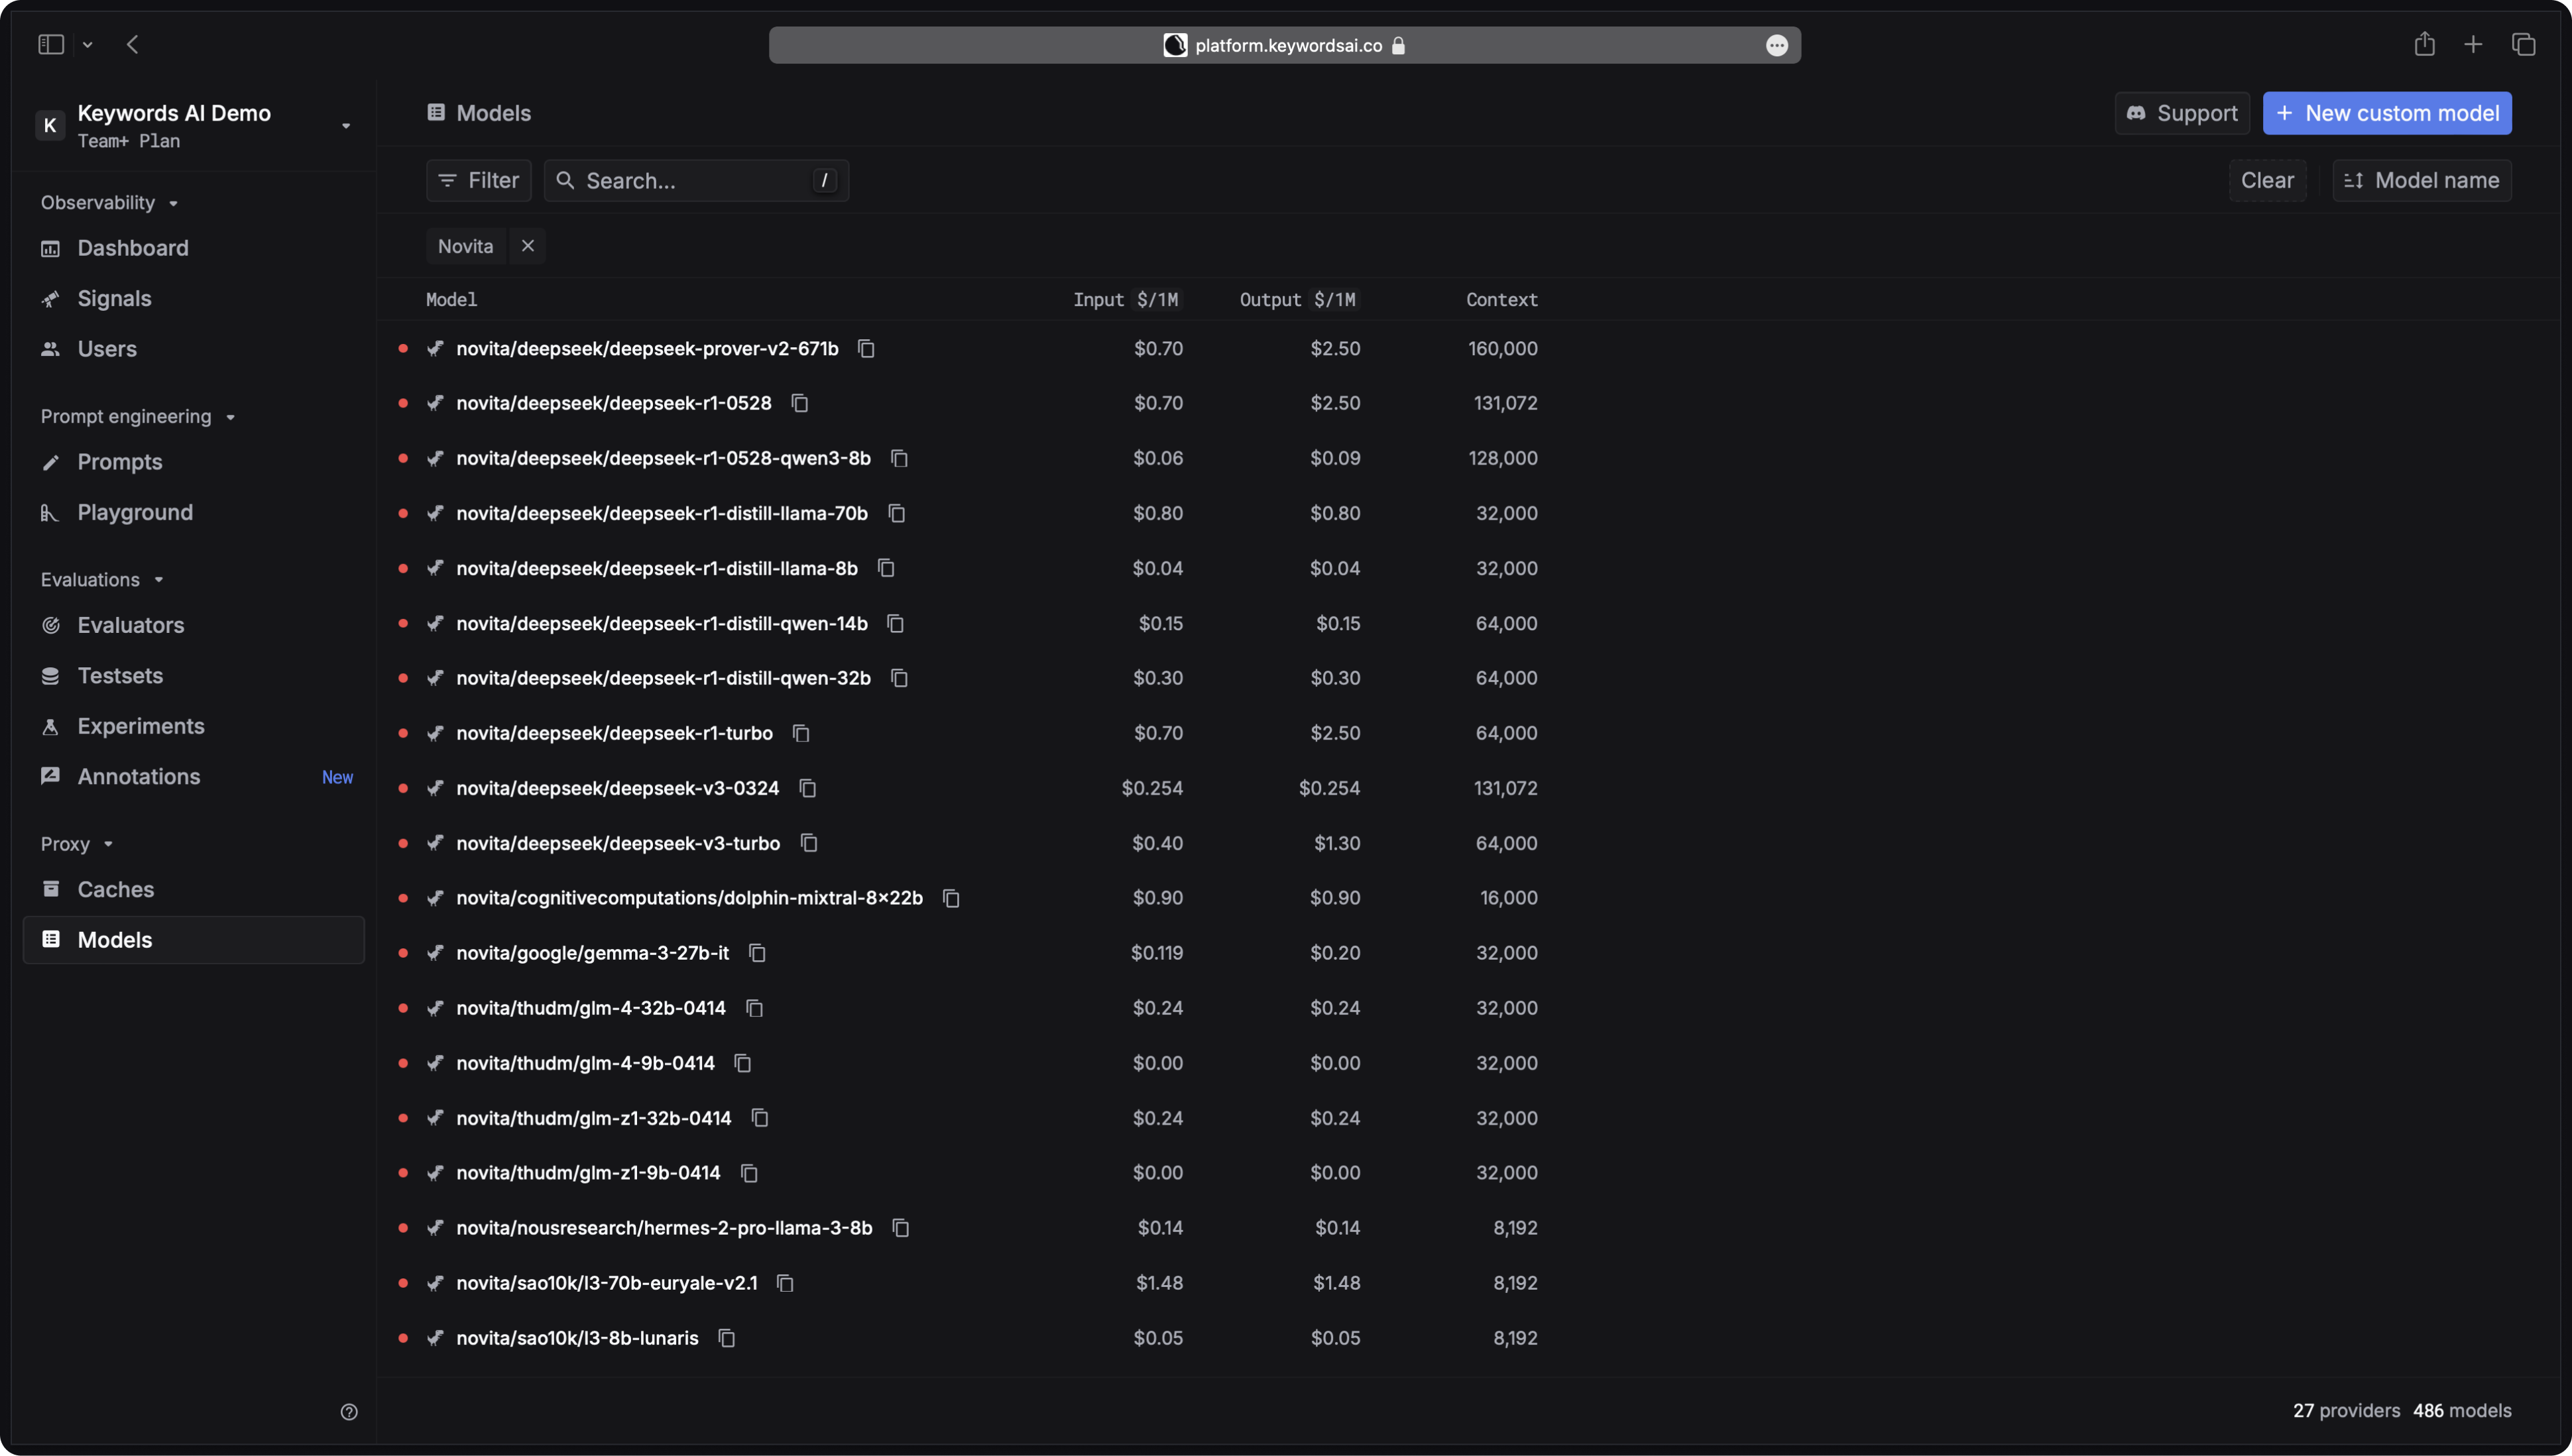2572x1456 pixels.
Task: Focus the Search models field
Action: pos(697,181)
